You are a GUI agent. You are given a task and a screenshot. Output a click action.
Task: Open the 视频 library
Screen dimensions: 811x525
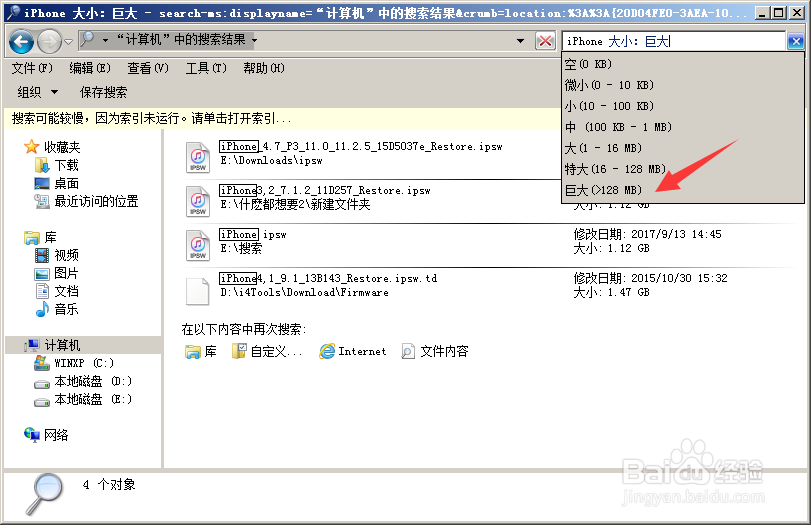coord(57,255)
